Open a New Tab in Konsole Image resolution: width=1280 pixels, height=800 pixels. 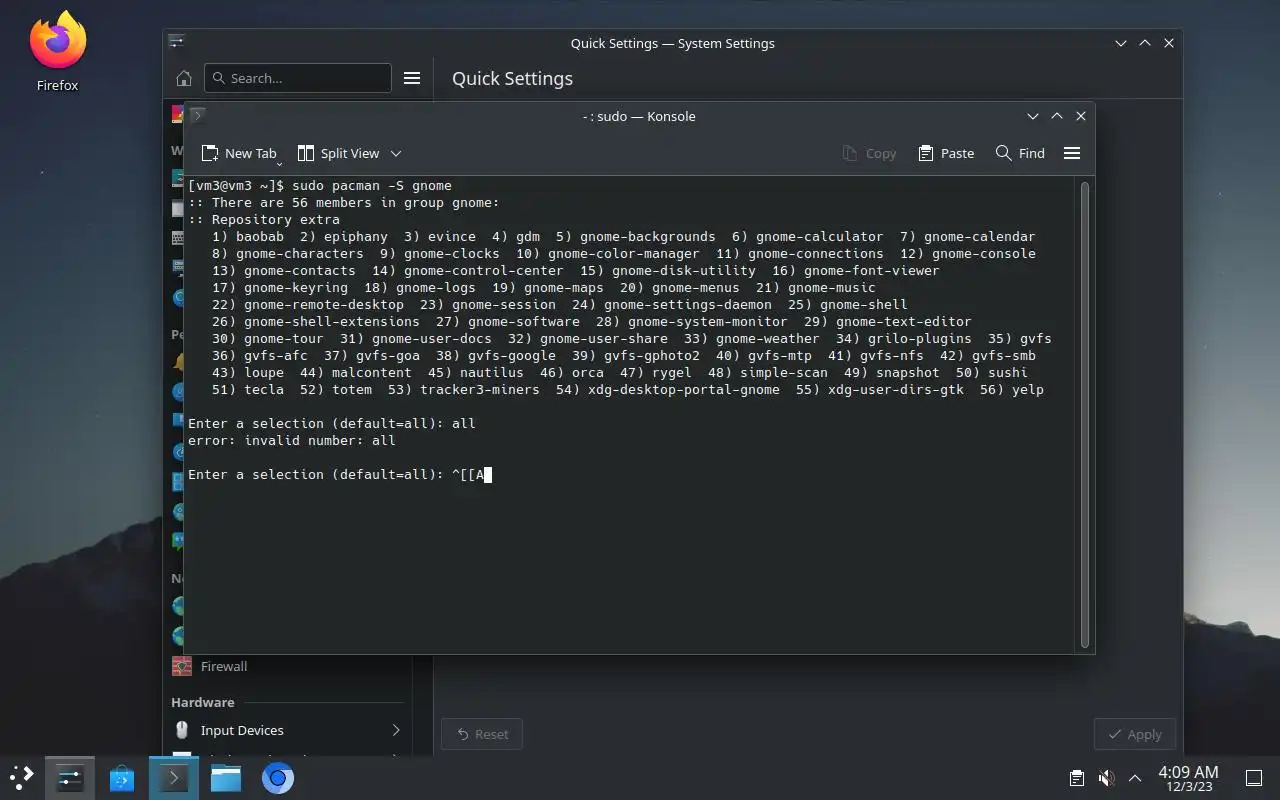[x=239, y=153]
